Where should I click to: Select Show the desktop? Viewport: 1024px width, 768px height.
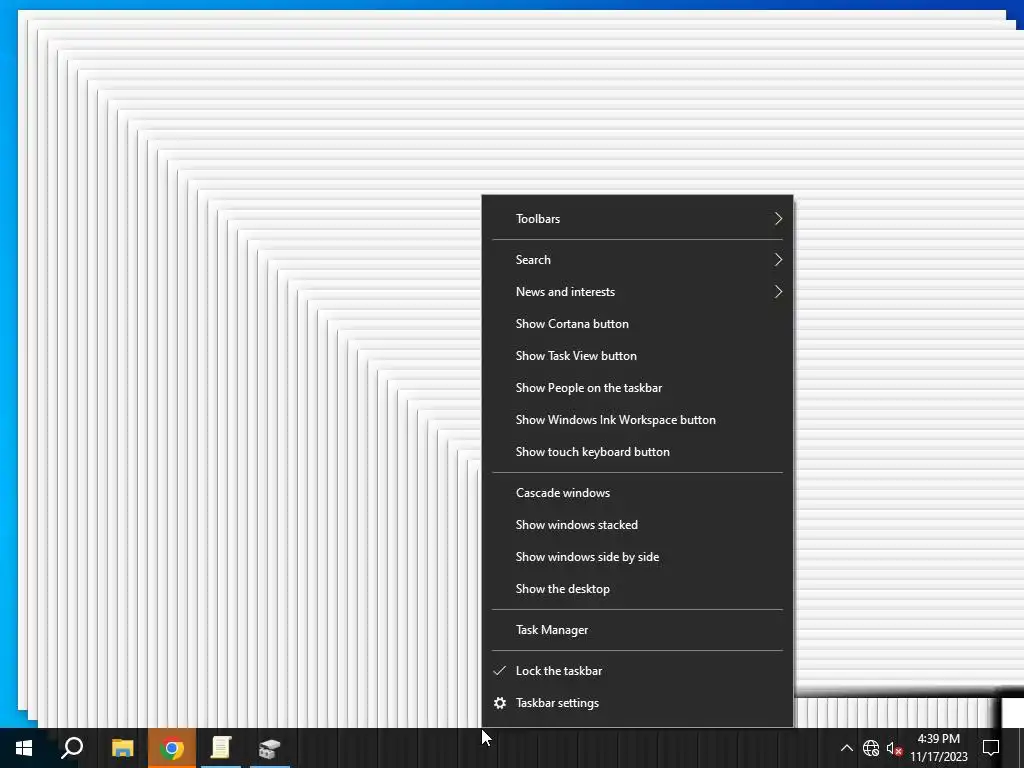point(637,589)
